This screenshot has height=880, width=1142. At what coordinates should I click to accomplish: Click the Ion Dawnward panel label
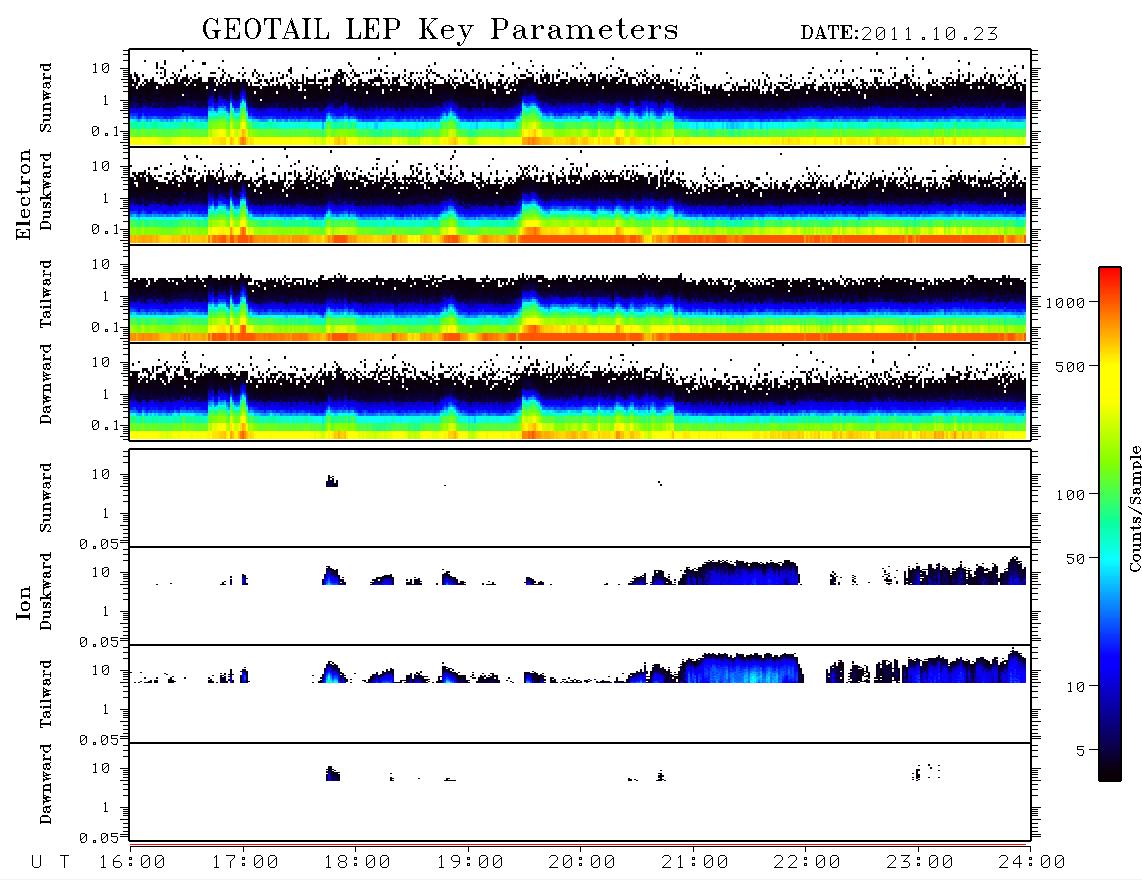[46, 784]
